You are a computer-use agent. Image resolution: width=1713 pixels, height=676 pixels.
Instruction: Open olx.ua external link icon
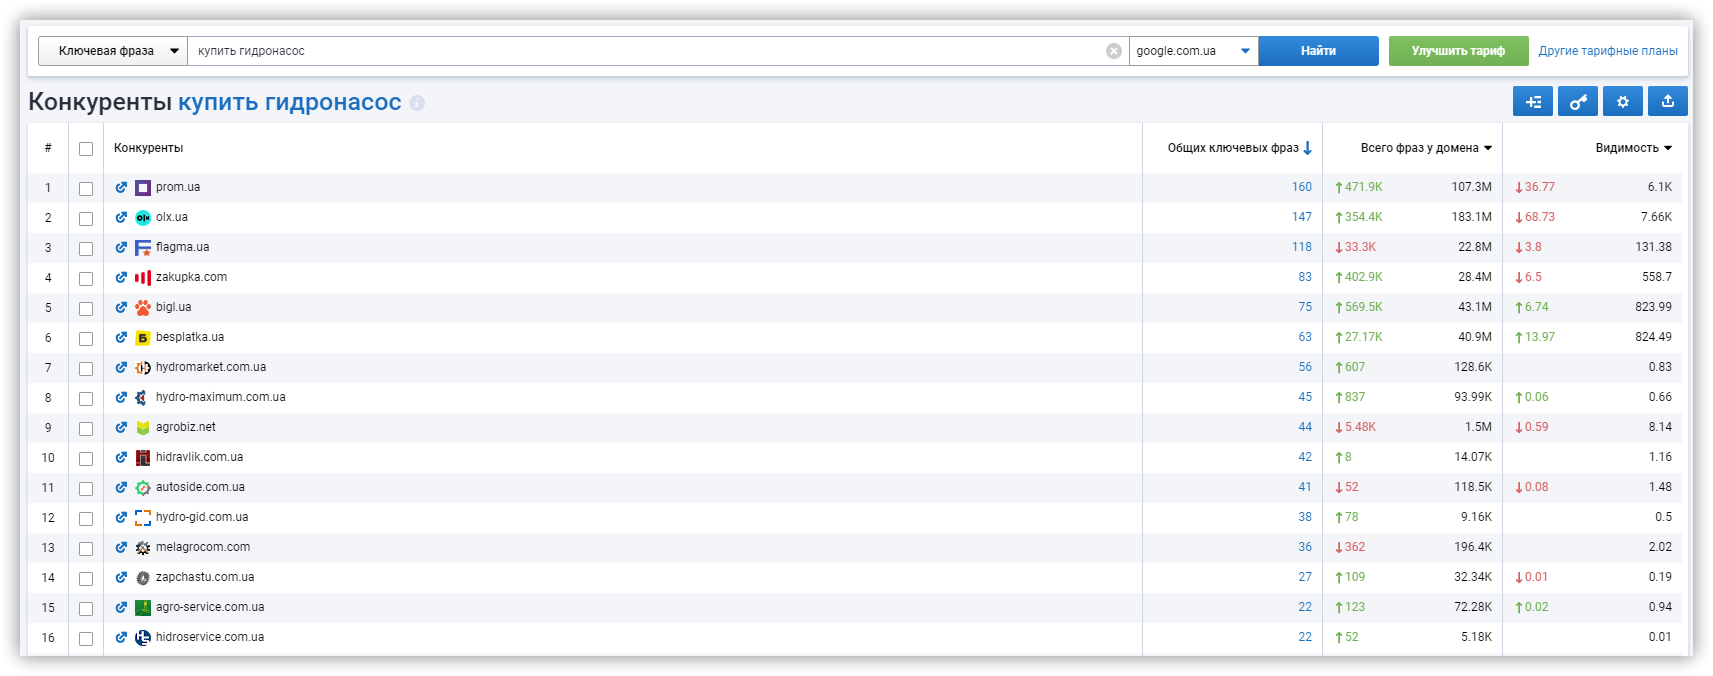click(x=121, y=217)
